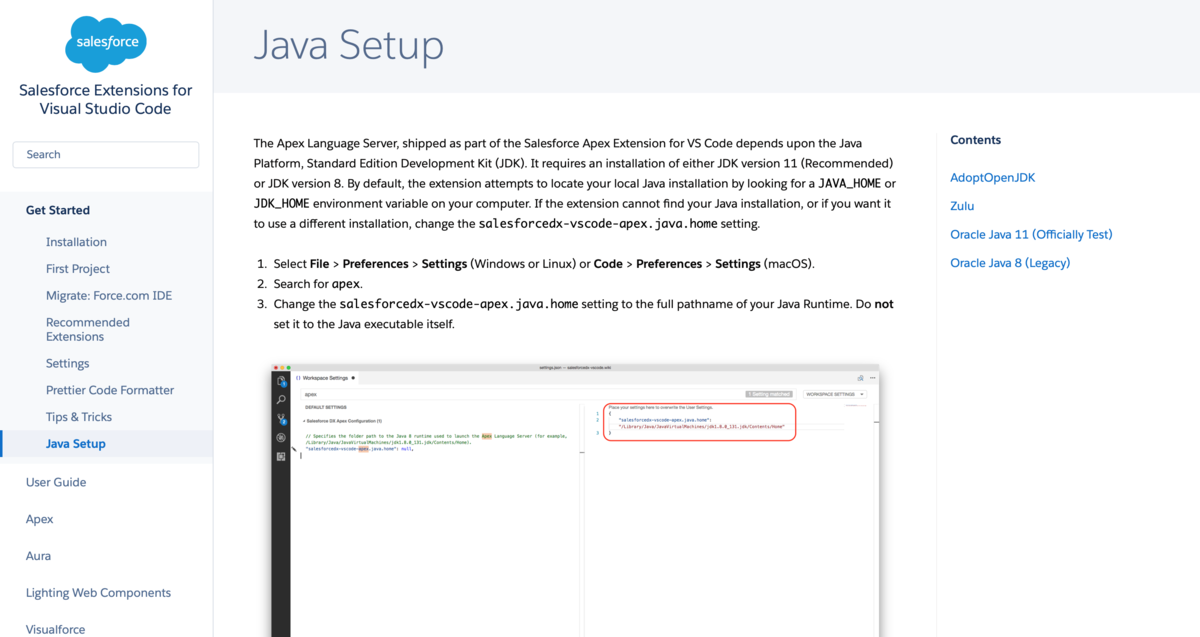Open the Search icon in the VS Code sidebar
Viewport: 1200px width, 637px height.
[x=281, y=398]
